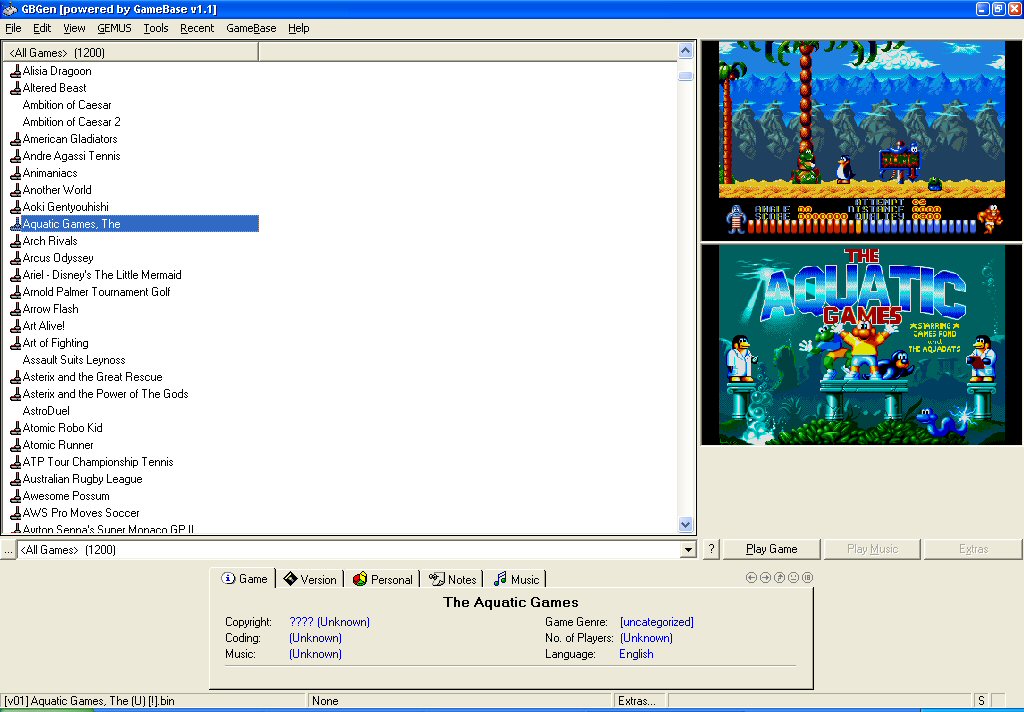
Task: Click the 18 adult-content octagon icon
Action: pos(808,577)
